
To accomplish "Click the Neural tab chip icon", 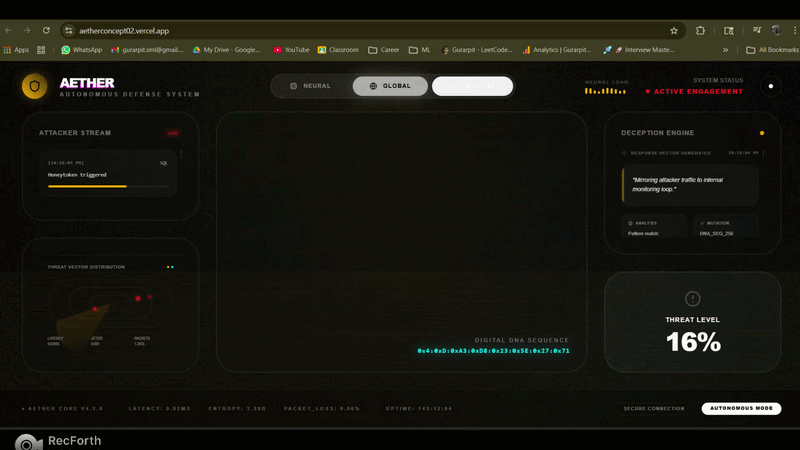I will point(293,86).
